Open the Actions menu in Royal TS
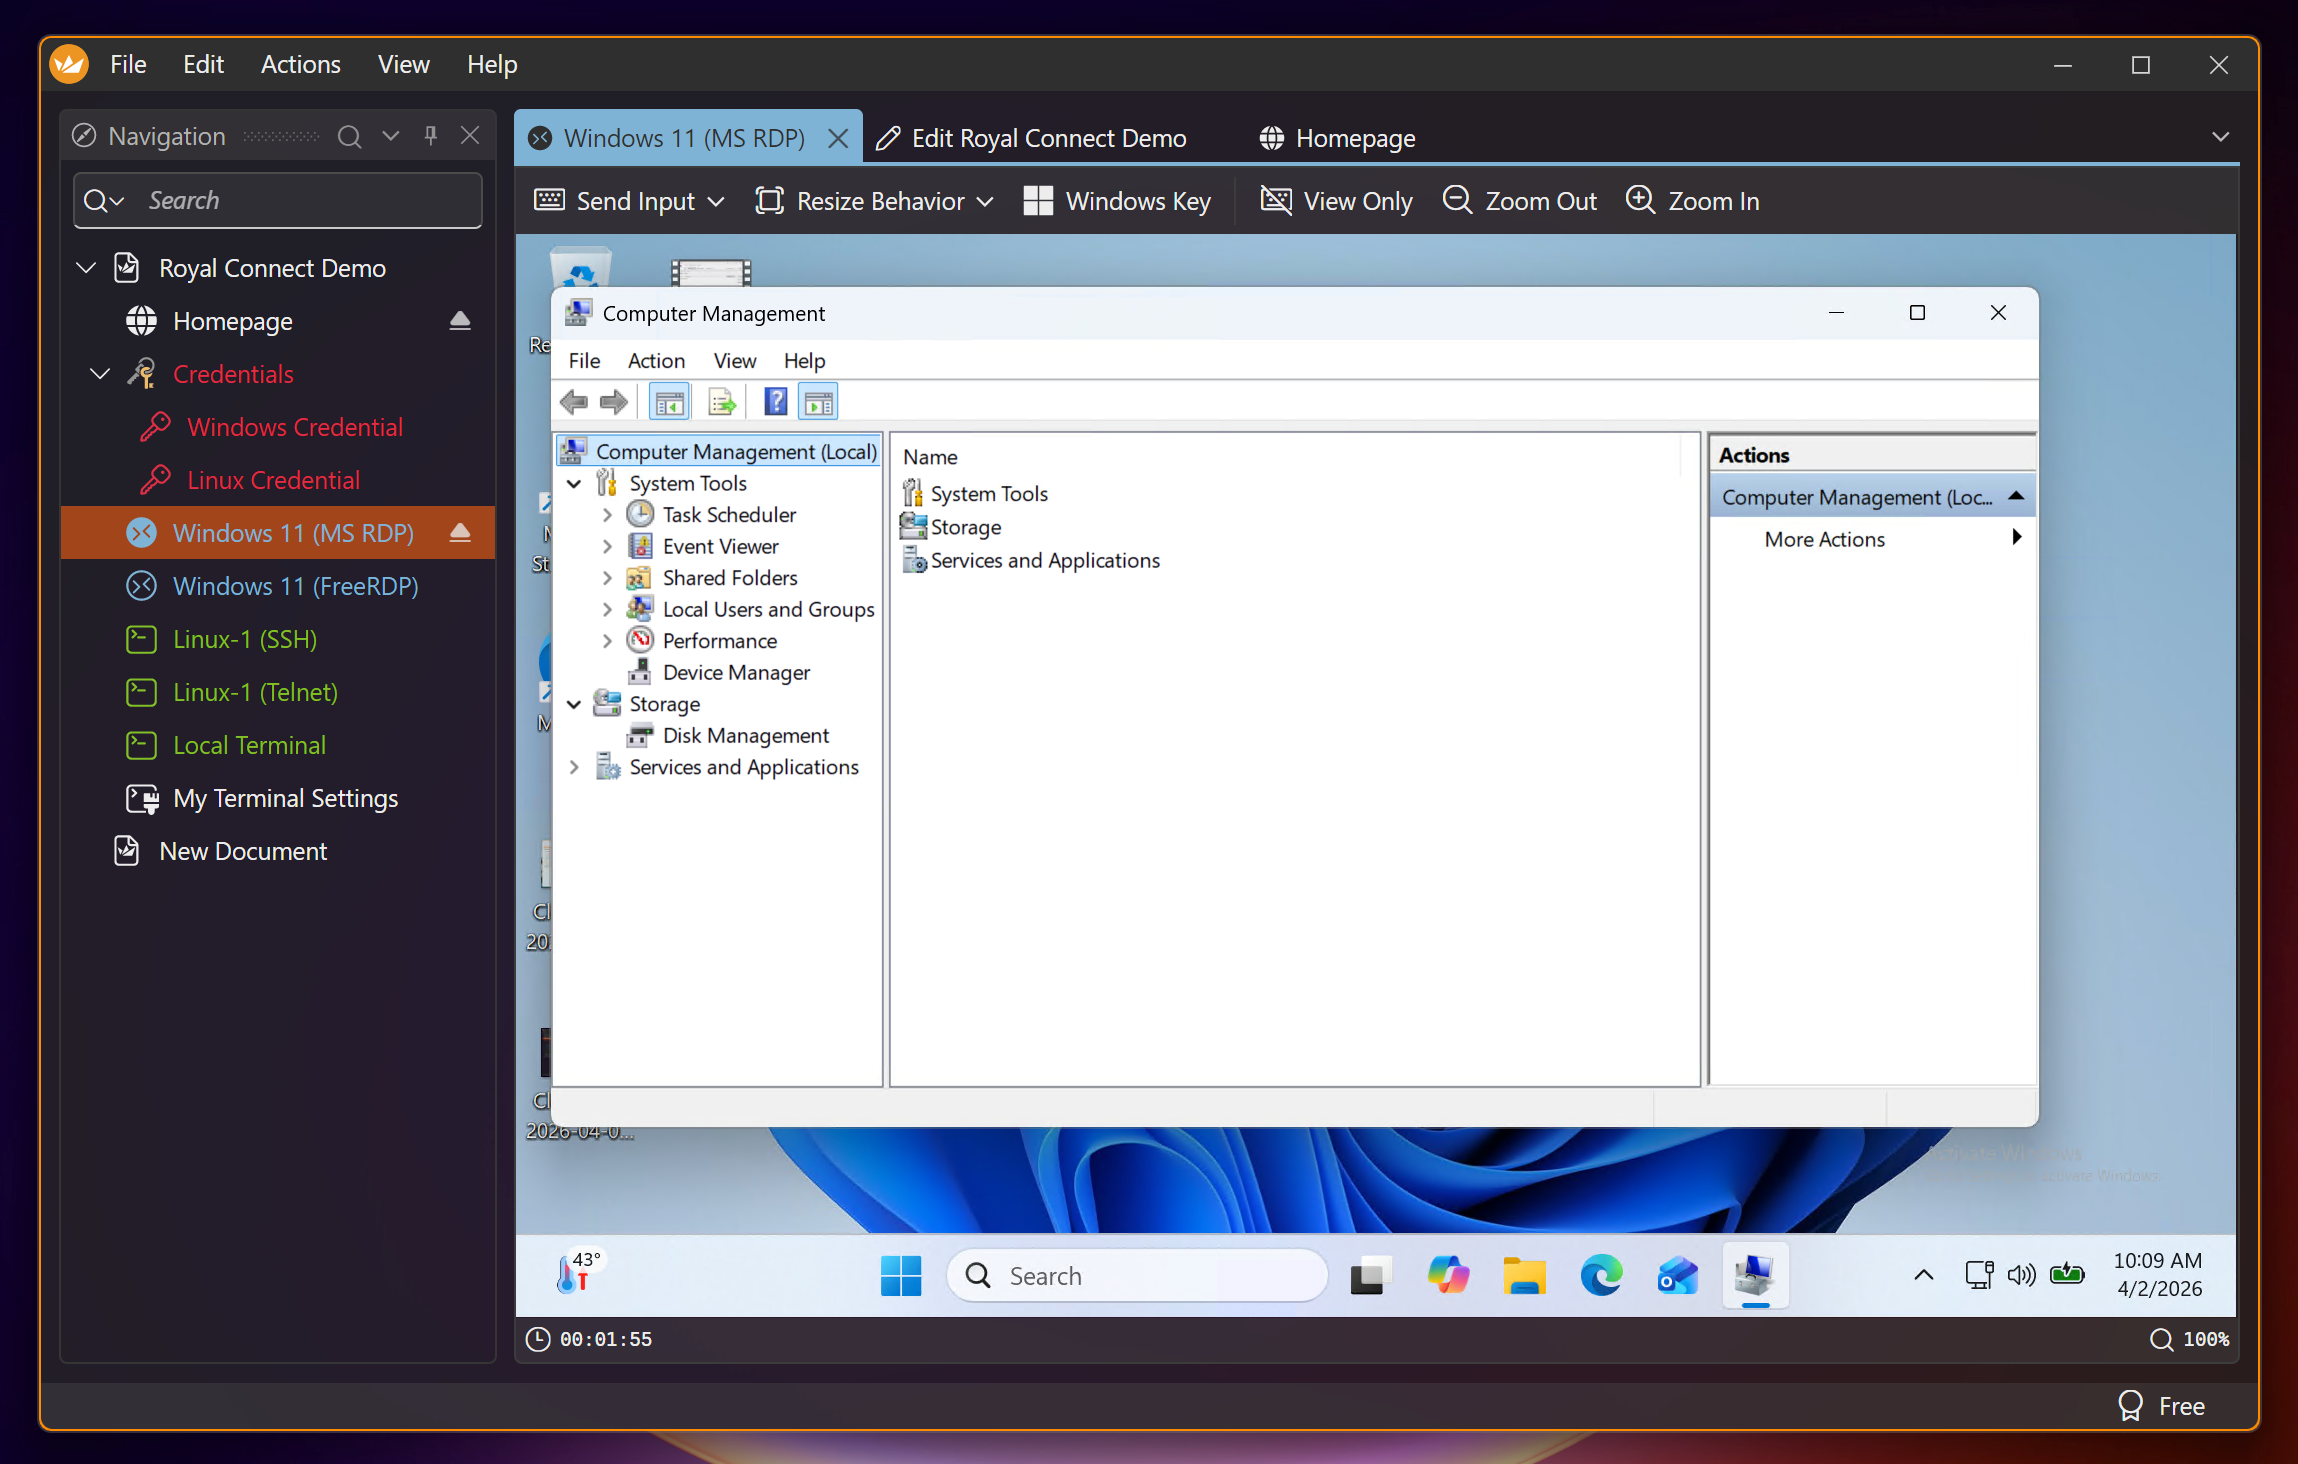 pos(300,65)
